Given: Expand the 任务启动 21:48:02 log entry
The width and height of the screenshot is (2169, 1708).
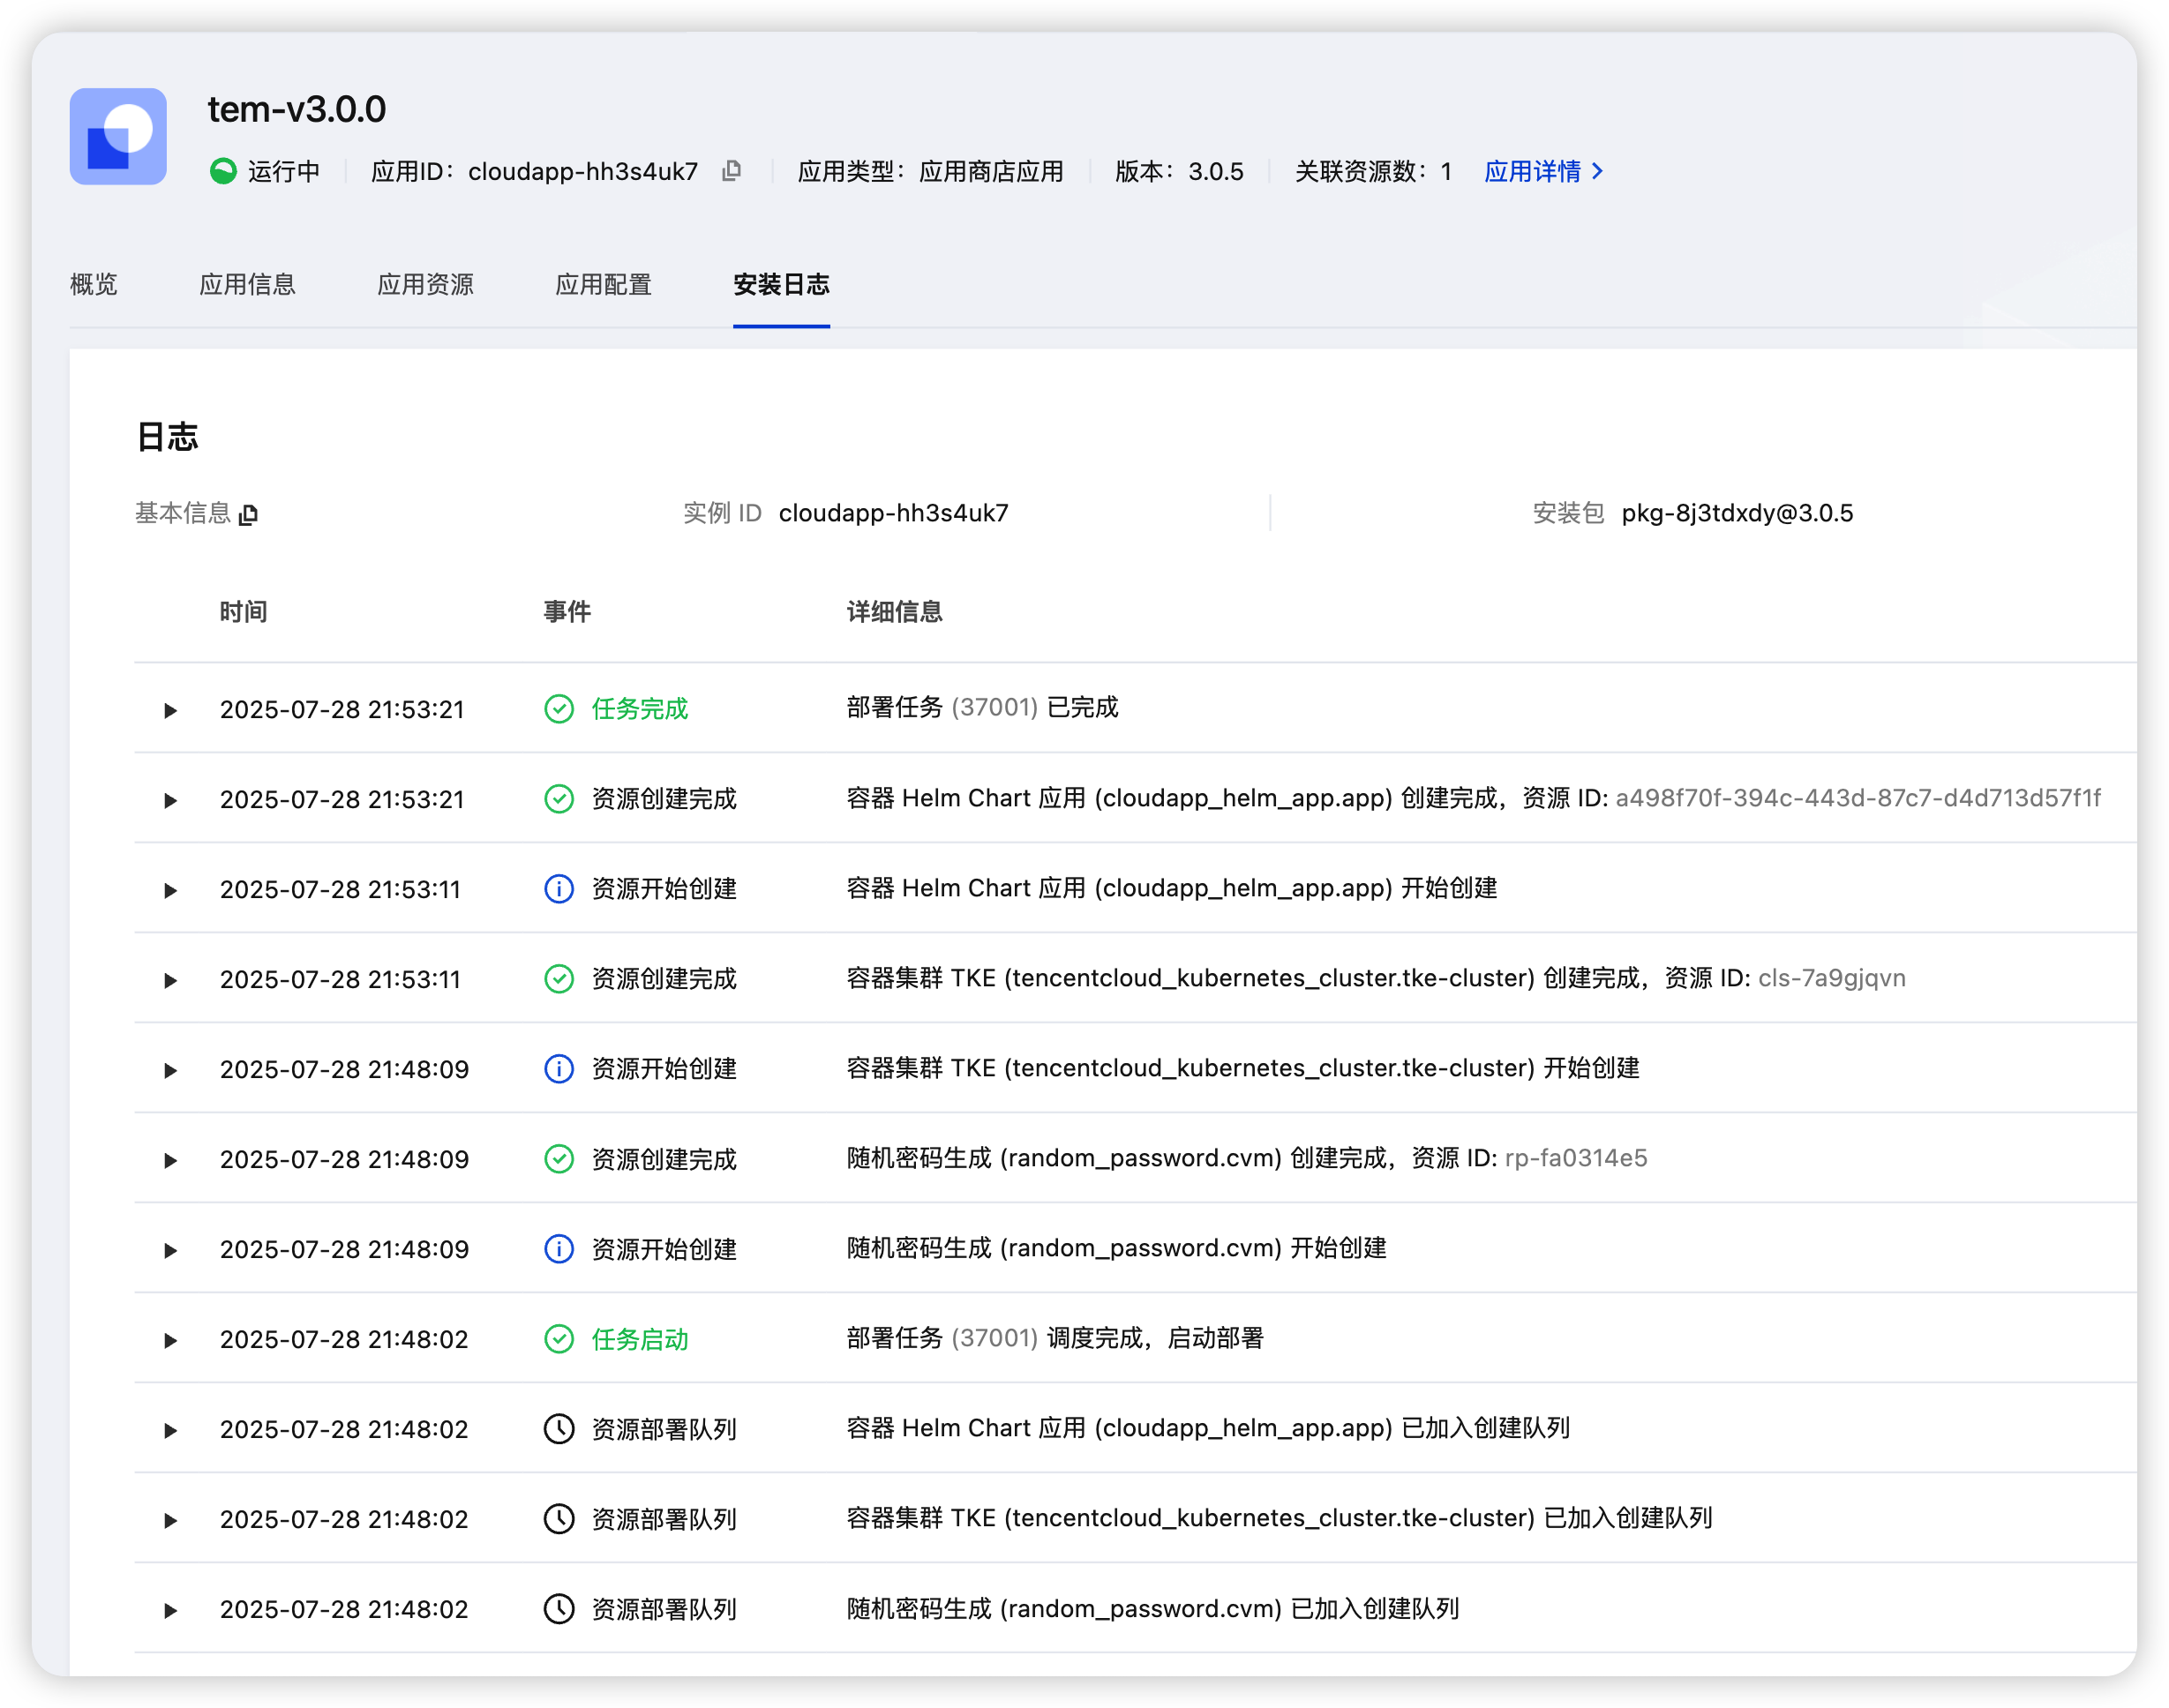Looking at the screenshot, I should tap(170, 1340).
